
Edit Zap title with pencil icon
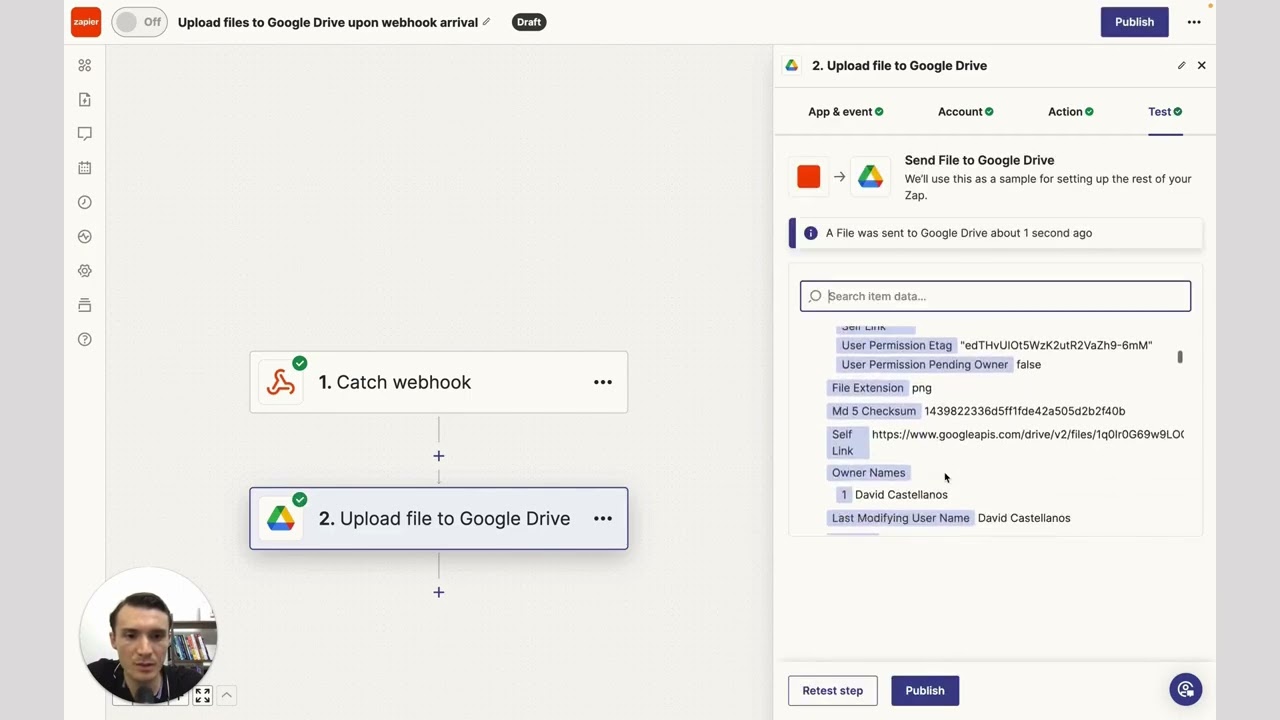pos(487,22)
